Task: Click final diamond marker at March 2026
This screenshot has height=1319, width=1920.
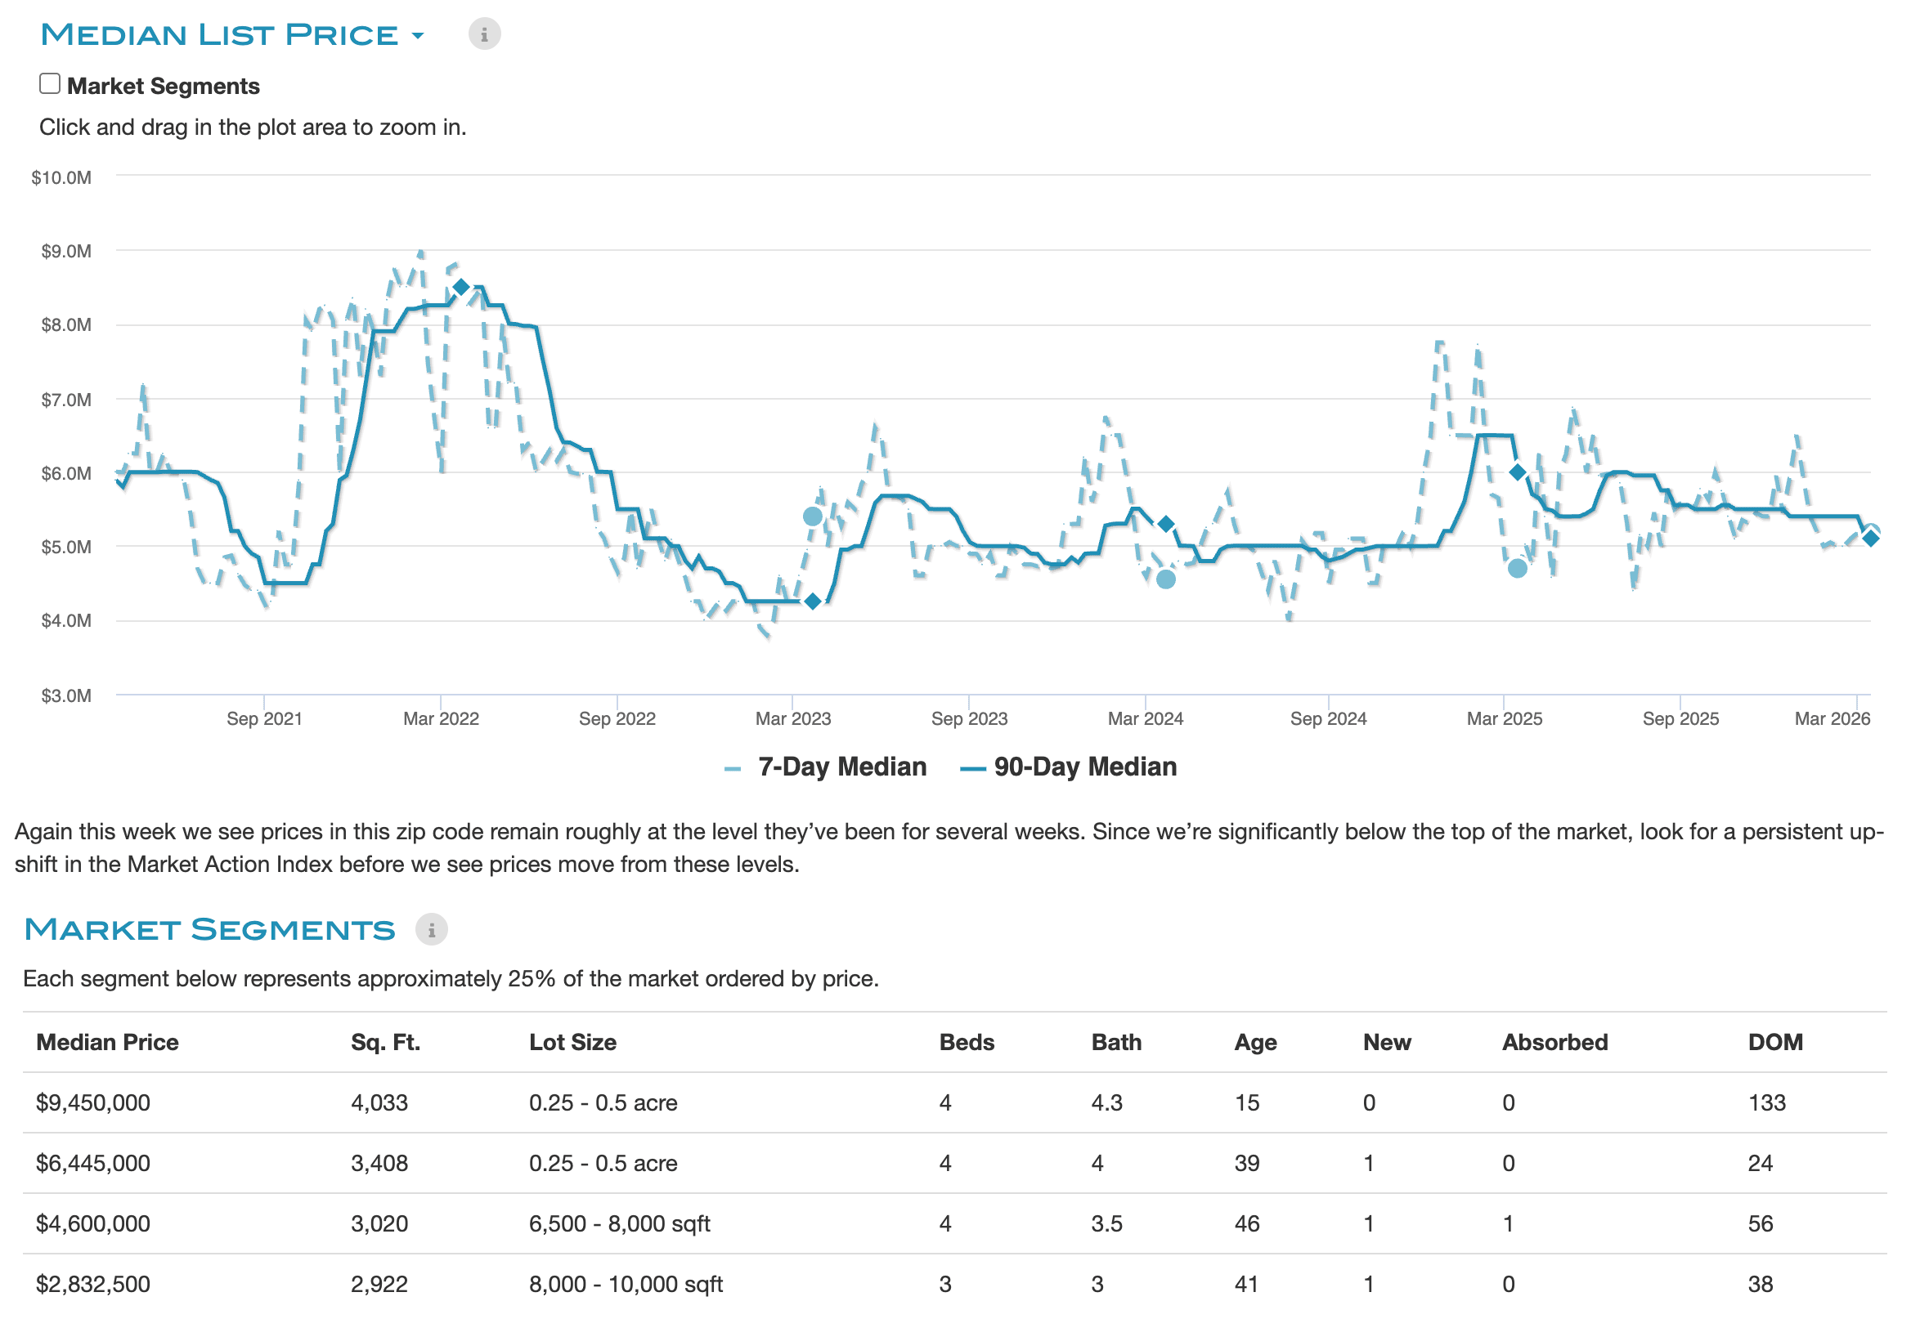Action: click(x=1871, y=538)
